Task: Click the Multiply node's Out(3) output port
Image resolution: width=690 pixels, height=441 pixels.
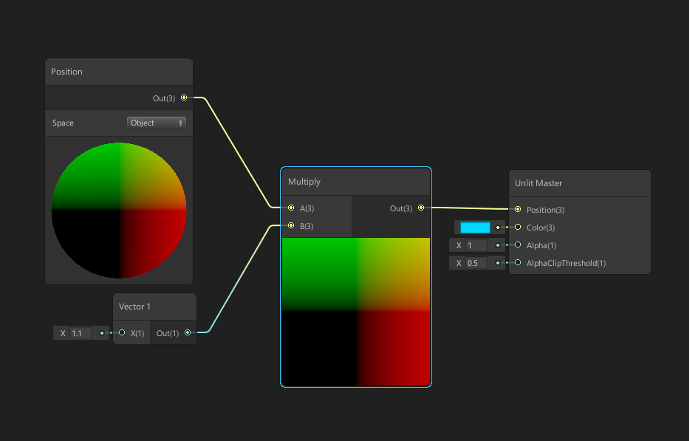Action: pyautogui.click(x=421, y=208)
